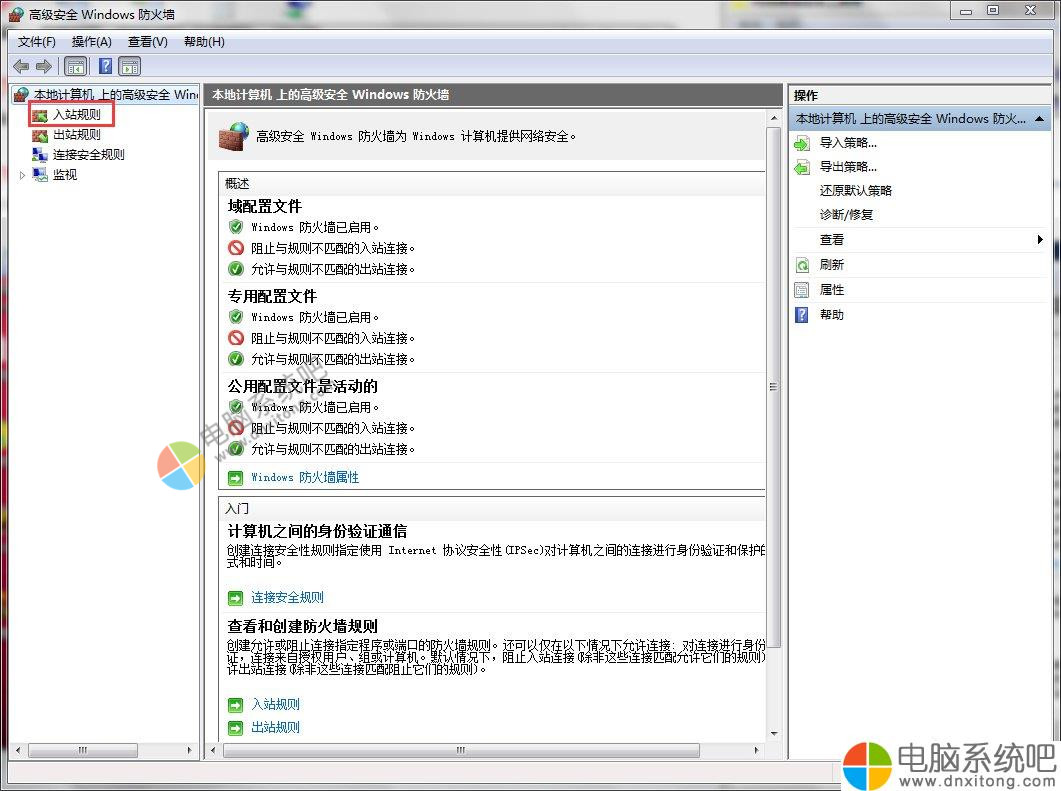Viewport: 1061px width, 791px height.
Task: Expand the 监视 tree node
Action: [22, 175]
